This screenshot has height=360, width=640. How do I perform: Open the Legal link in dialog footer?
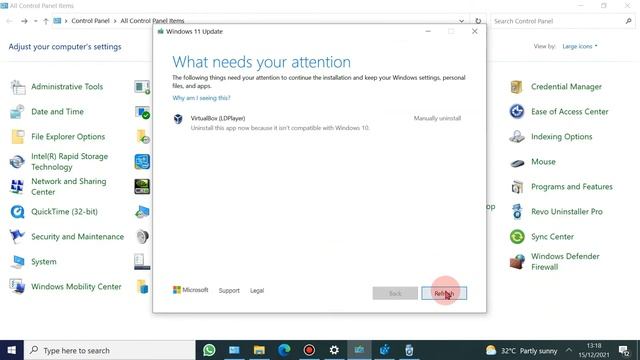tap(257, 291)
